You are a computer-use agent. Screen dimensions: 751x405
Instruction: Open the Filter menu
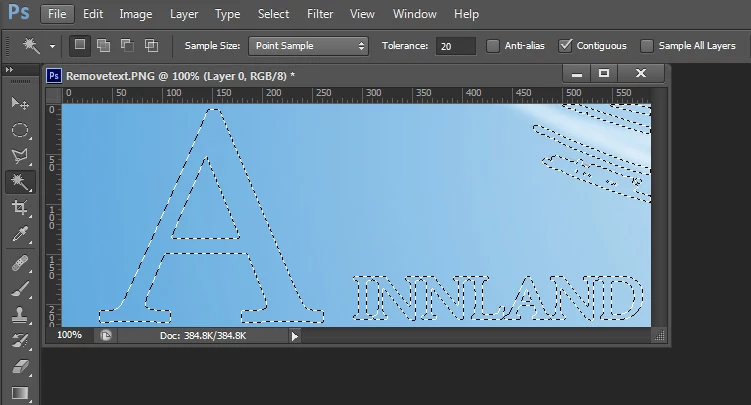tap(320, 14)
